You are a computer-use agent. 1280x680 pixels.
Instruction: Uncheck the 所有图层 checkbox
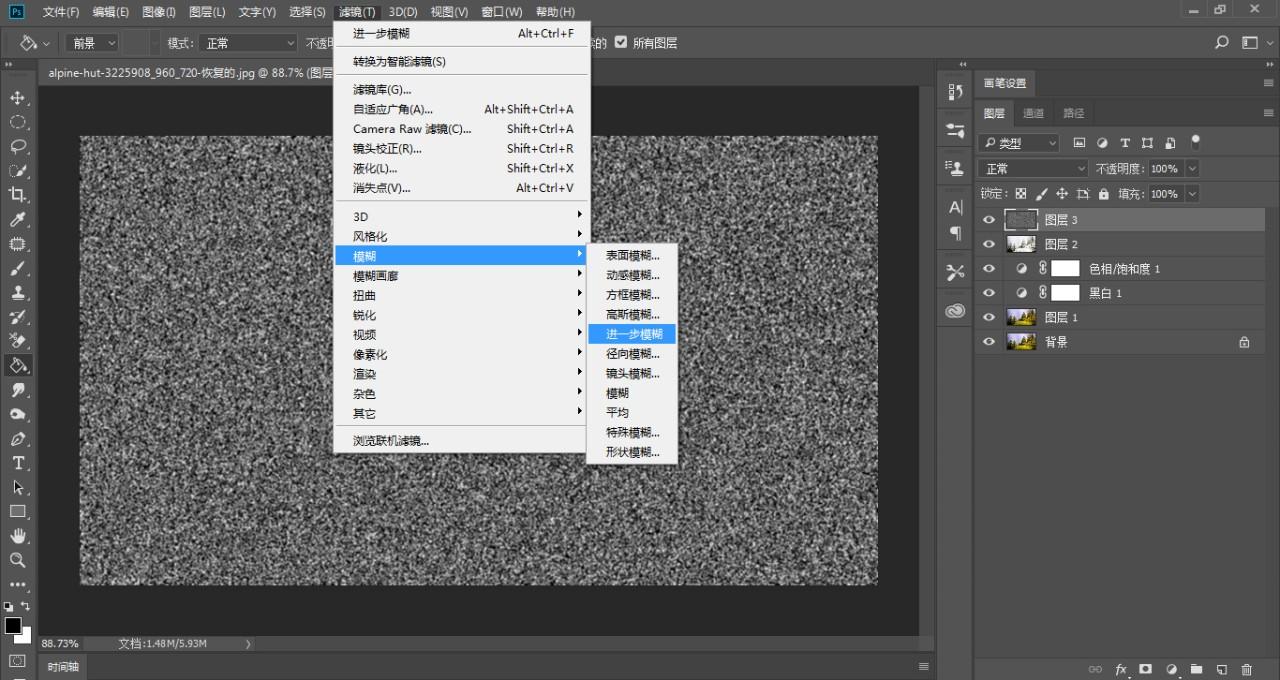(621, 43)
